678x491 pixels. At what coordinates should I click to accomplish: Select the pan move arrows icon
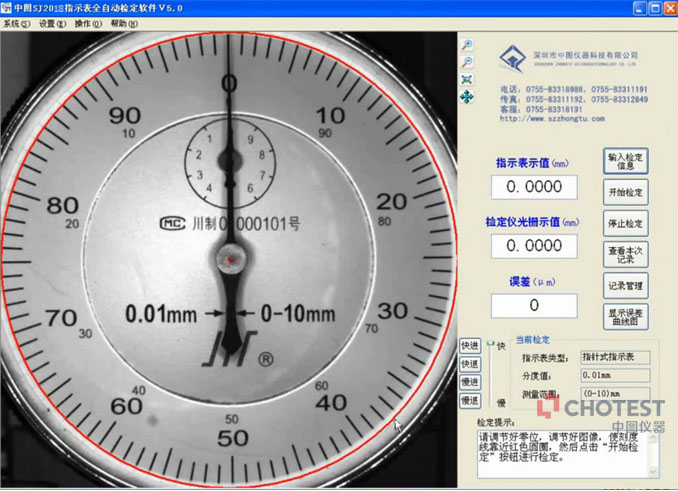pyautogui.click(x=466, y=97)
